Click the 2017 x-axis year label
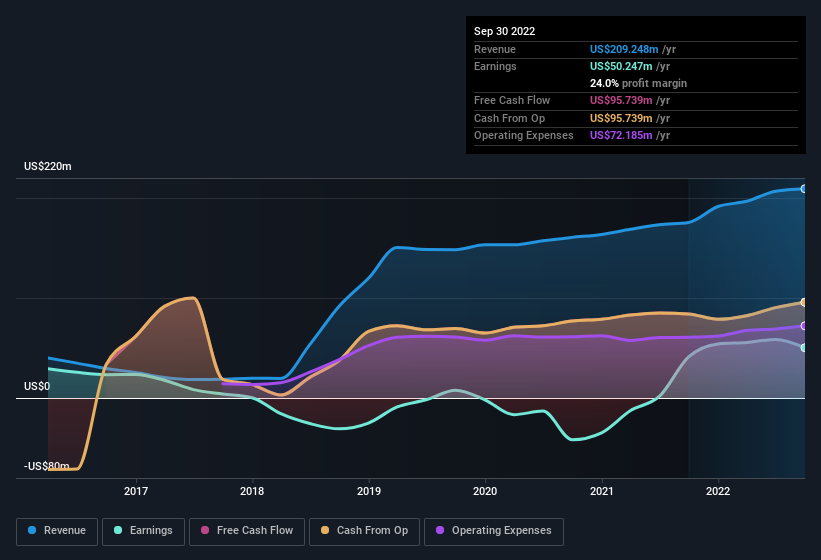The width and height of the screenshot is (821, 560). click(x=136, y=491)
